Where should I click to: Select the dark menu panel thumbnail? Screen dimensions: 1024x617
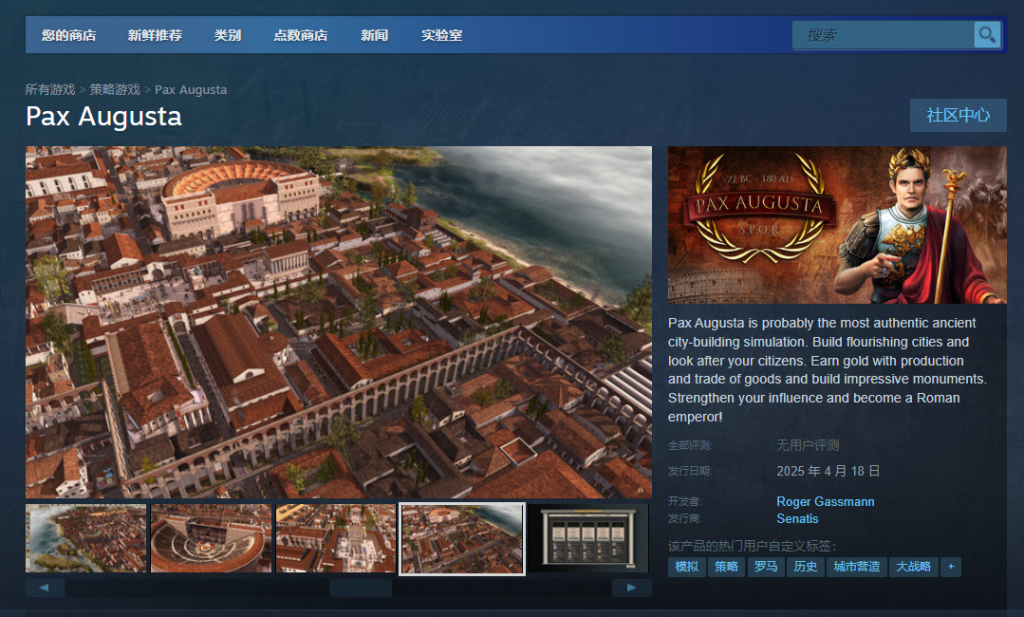pos(588,539)
